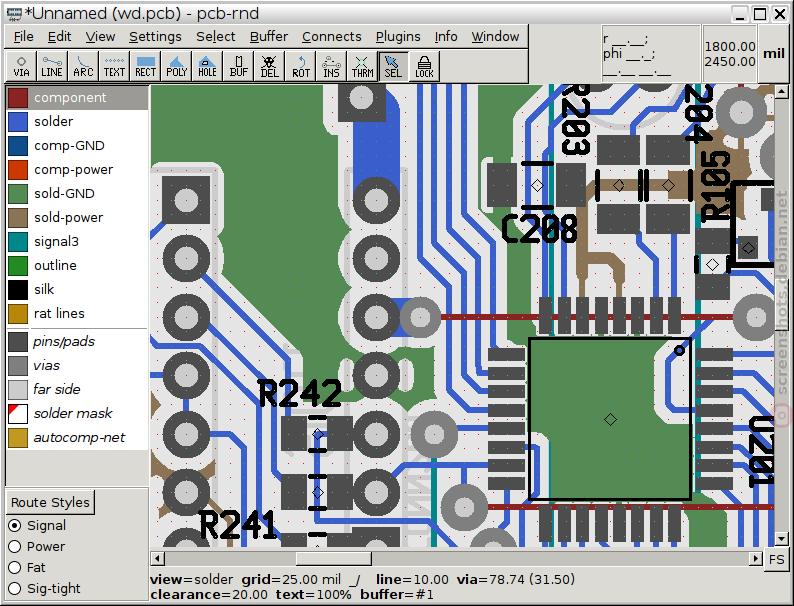
Task: Toggle sold-power layer color swatch
Action: coord(18,218)
